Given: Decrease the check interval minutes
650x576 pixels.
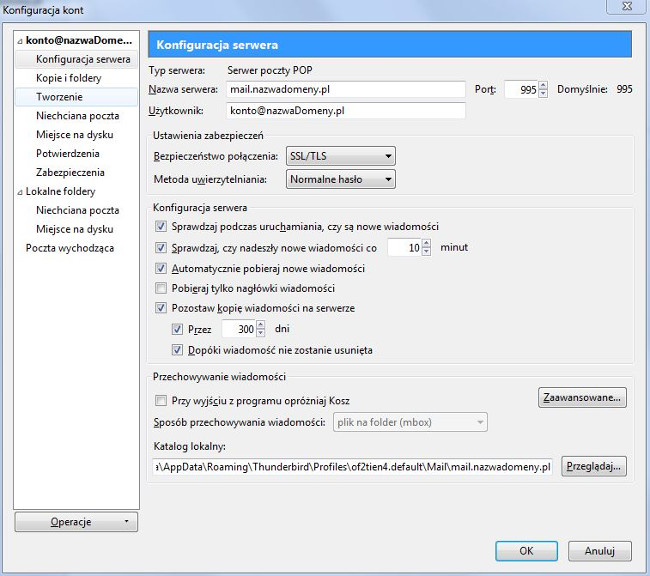Looking at the screenshot, I should [426, 252].
